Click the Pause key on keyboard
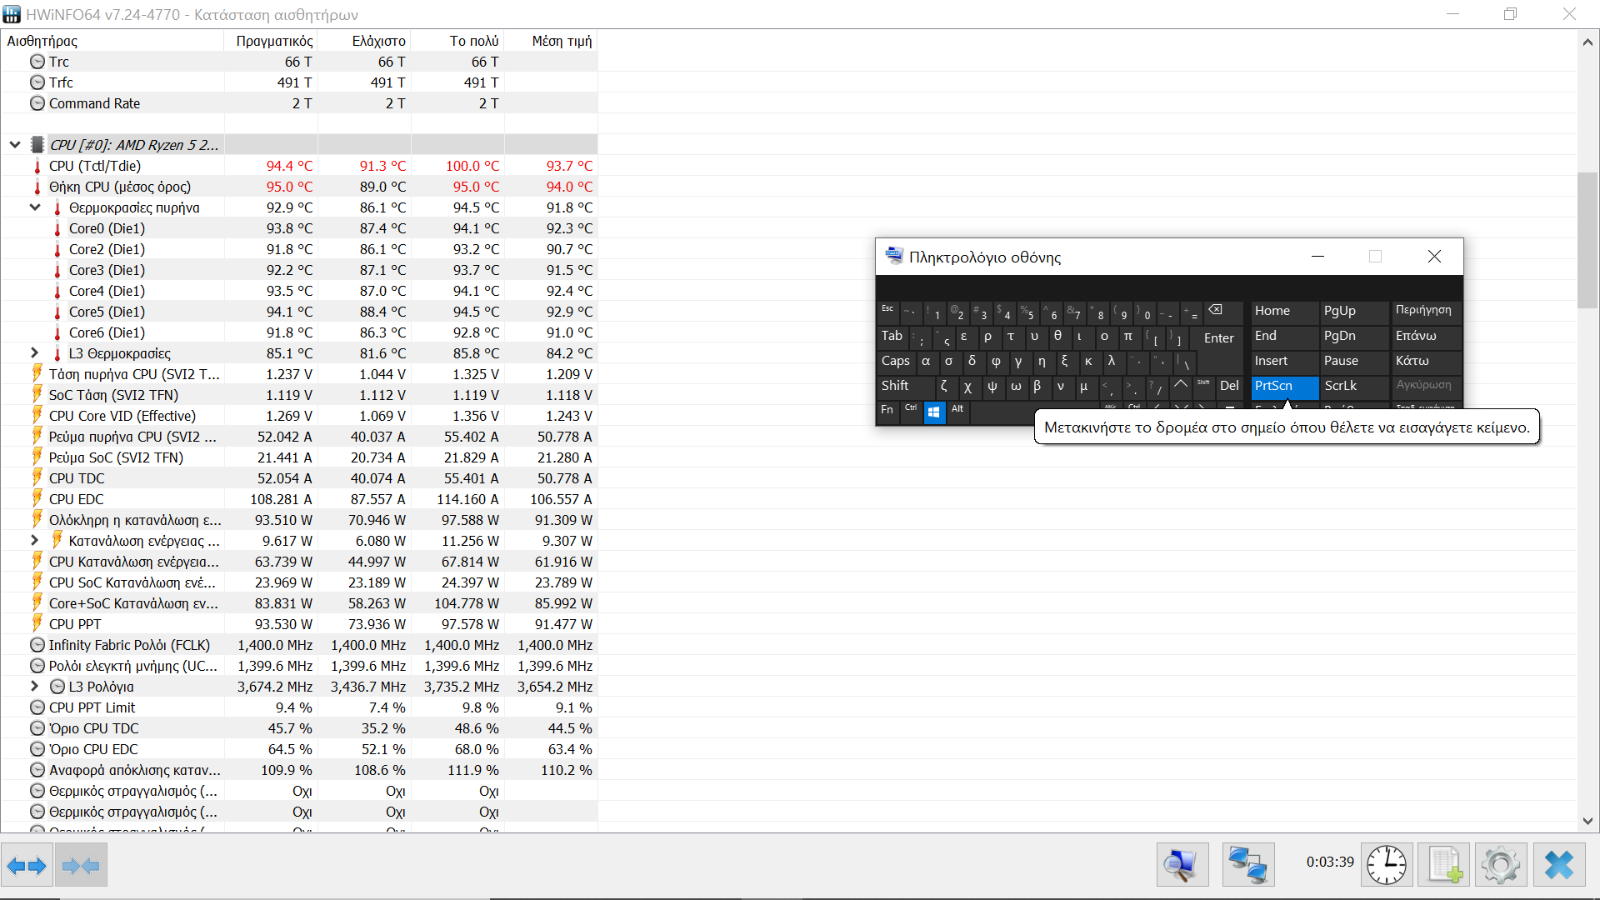The image size is (1600, 900). click(1353, 361)
